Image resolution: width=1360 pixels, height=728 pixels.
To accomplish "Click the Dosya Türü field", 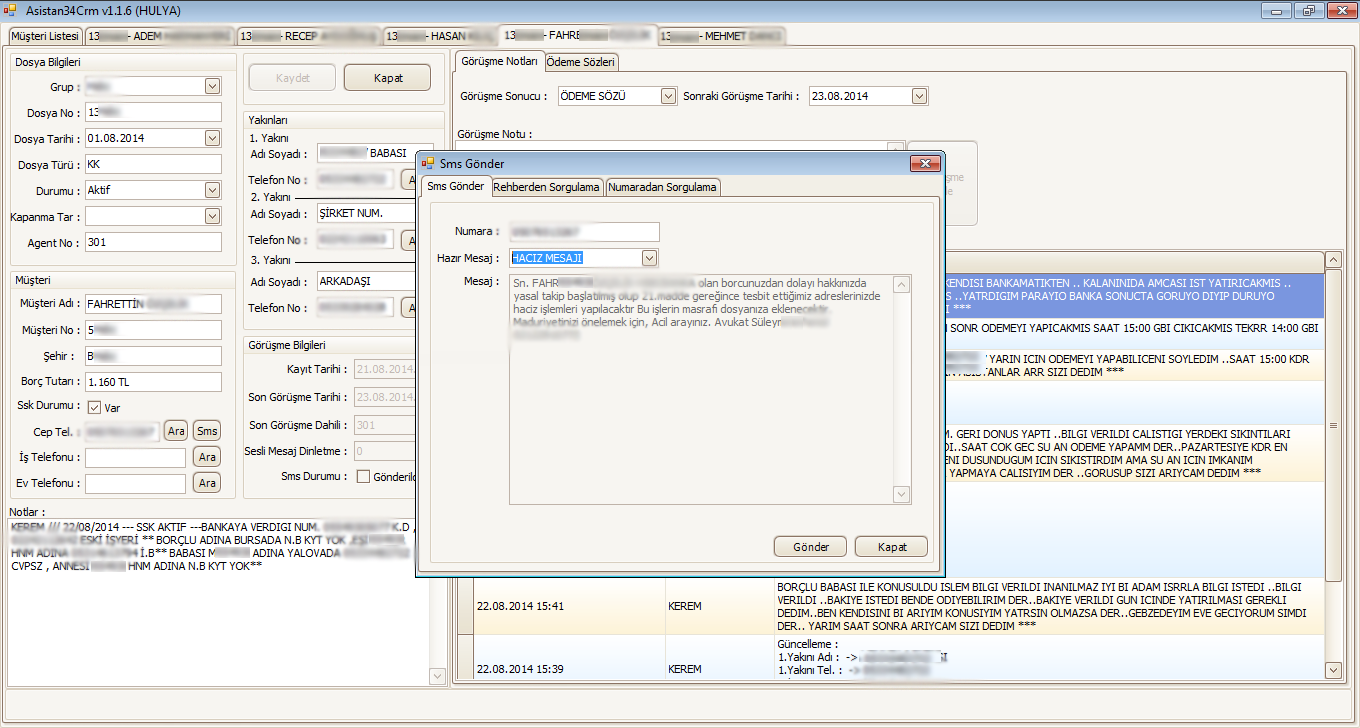I will coord(153,164).
